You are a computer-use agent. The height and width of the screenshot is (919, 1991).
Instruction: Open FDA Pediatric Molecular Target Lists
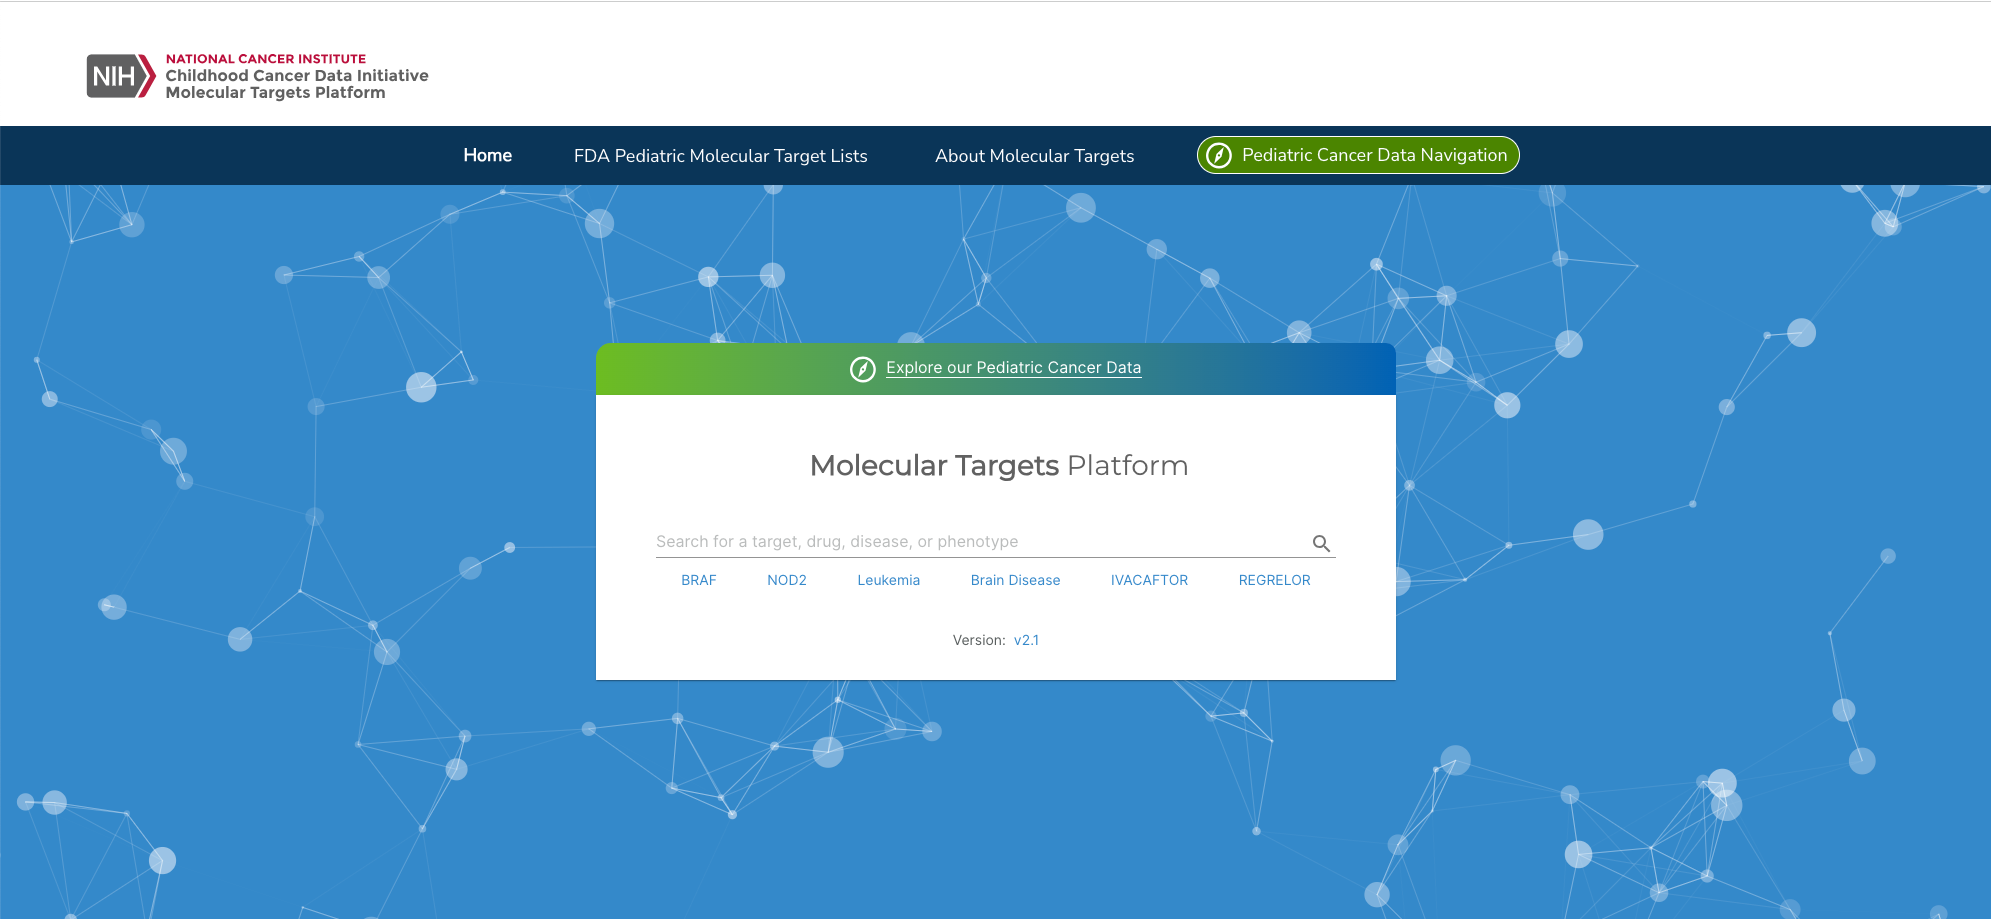click(720, 155)
